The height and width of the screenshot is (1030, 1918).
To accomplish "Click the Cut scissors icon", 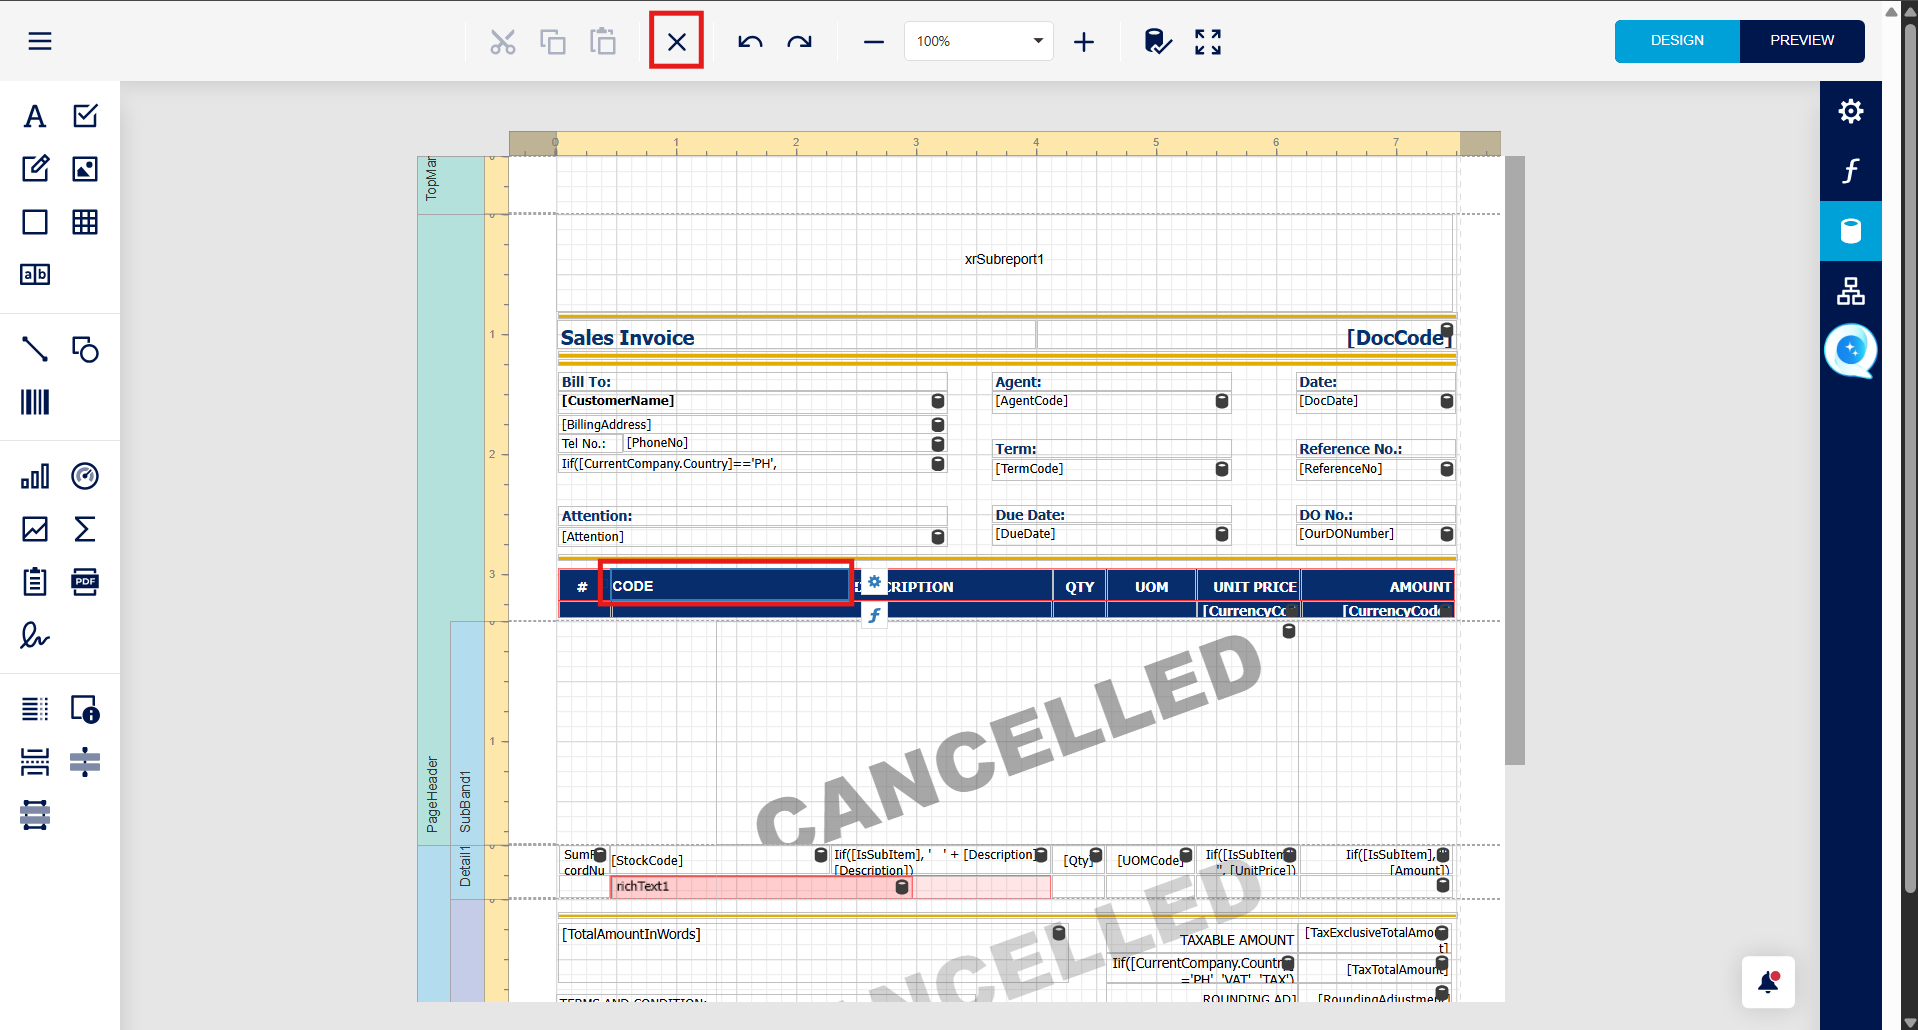I will 503,41.
